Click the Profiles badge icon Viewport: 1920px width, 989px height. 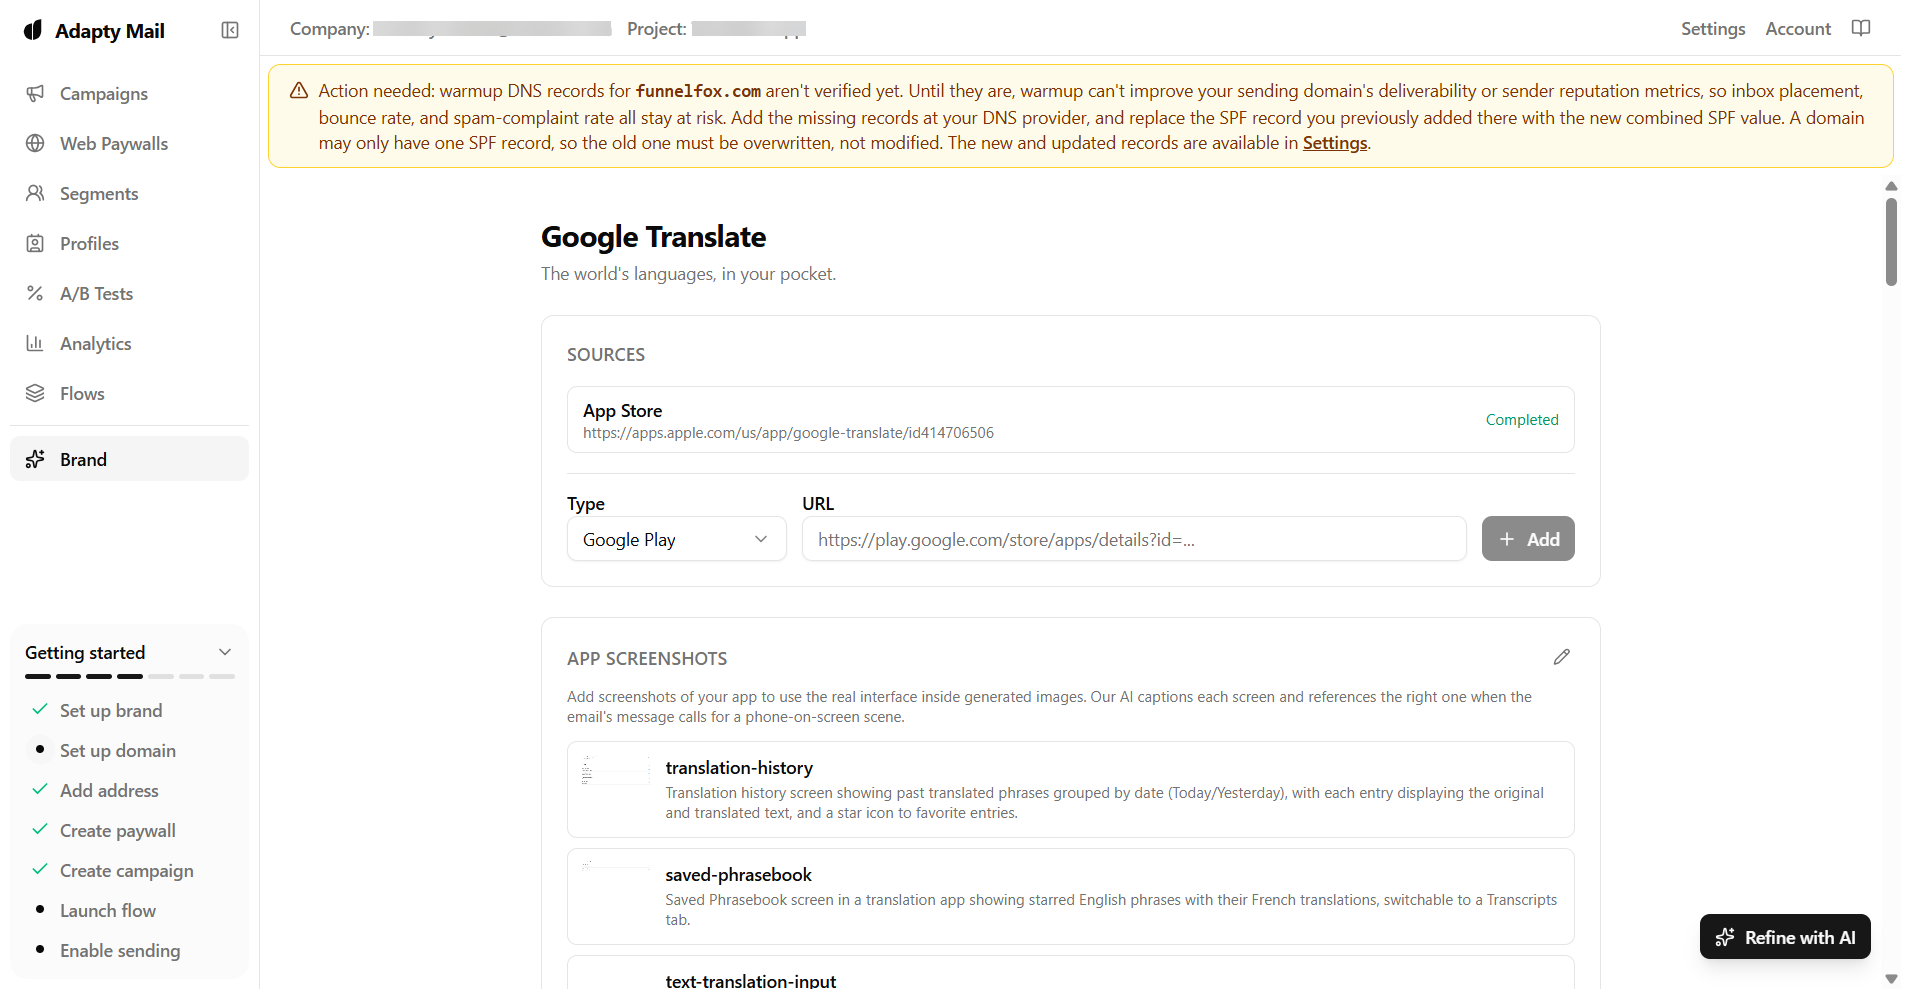pyautogui.click(x=35, y=243)
